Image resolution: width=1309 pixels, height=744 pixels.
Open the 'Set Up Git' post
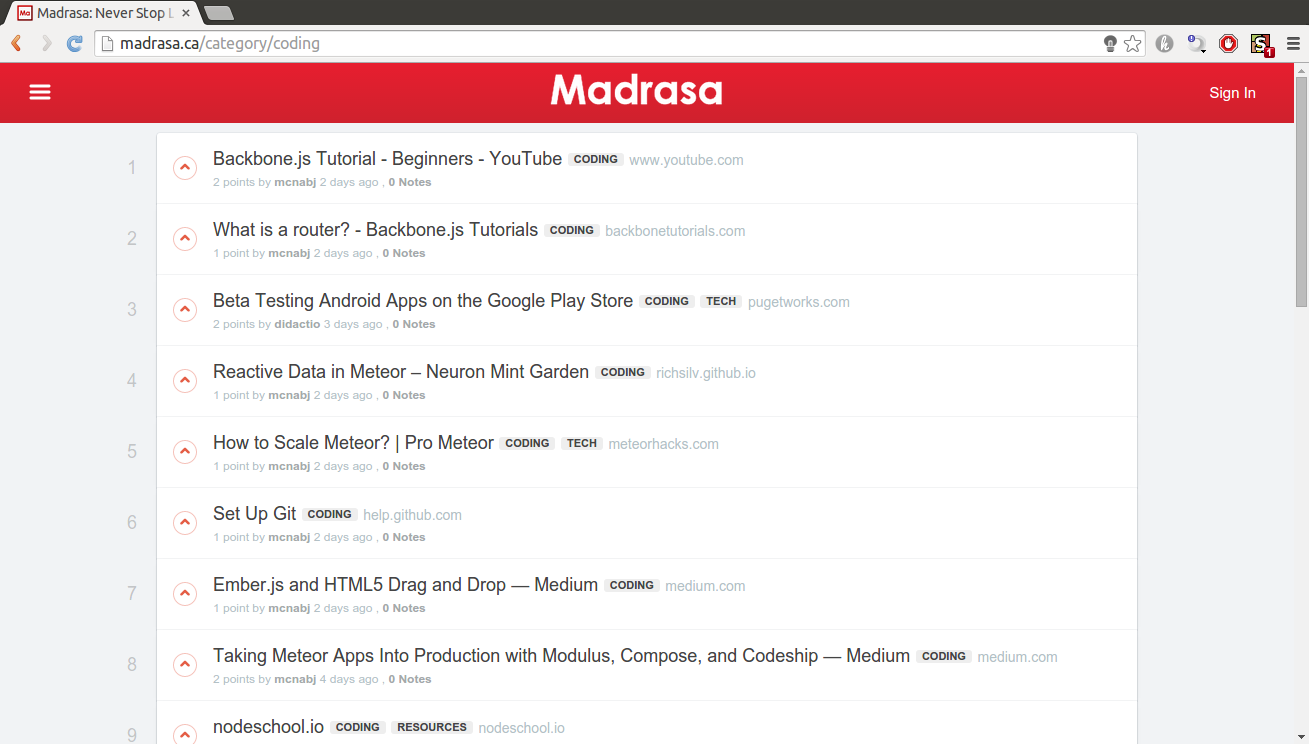(255, 514)
